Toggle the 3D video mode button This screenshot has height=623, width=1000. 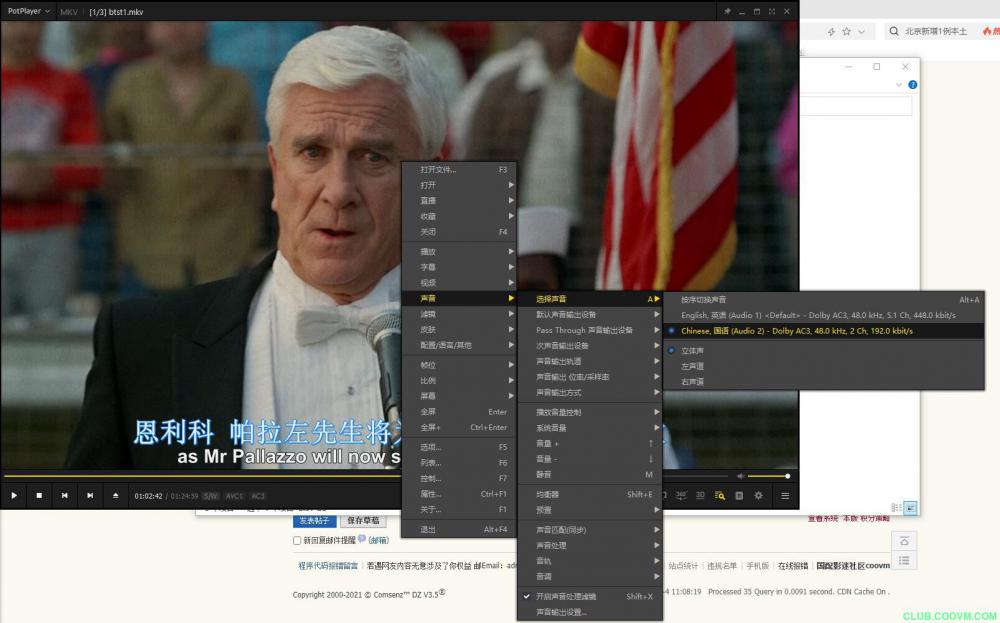700,495
